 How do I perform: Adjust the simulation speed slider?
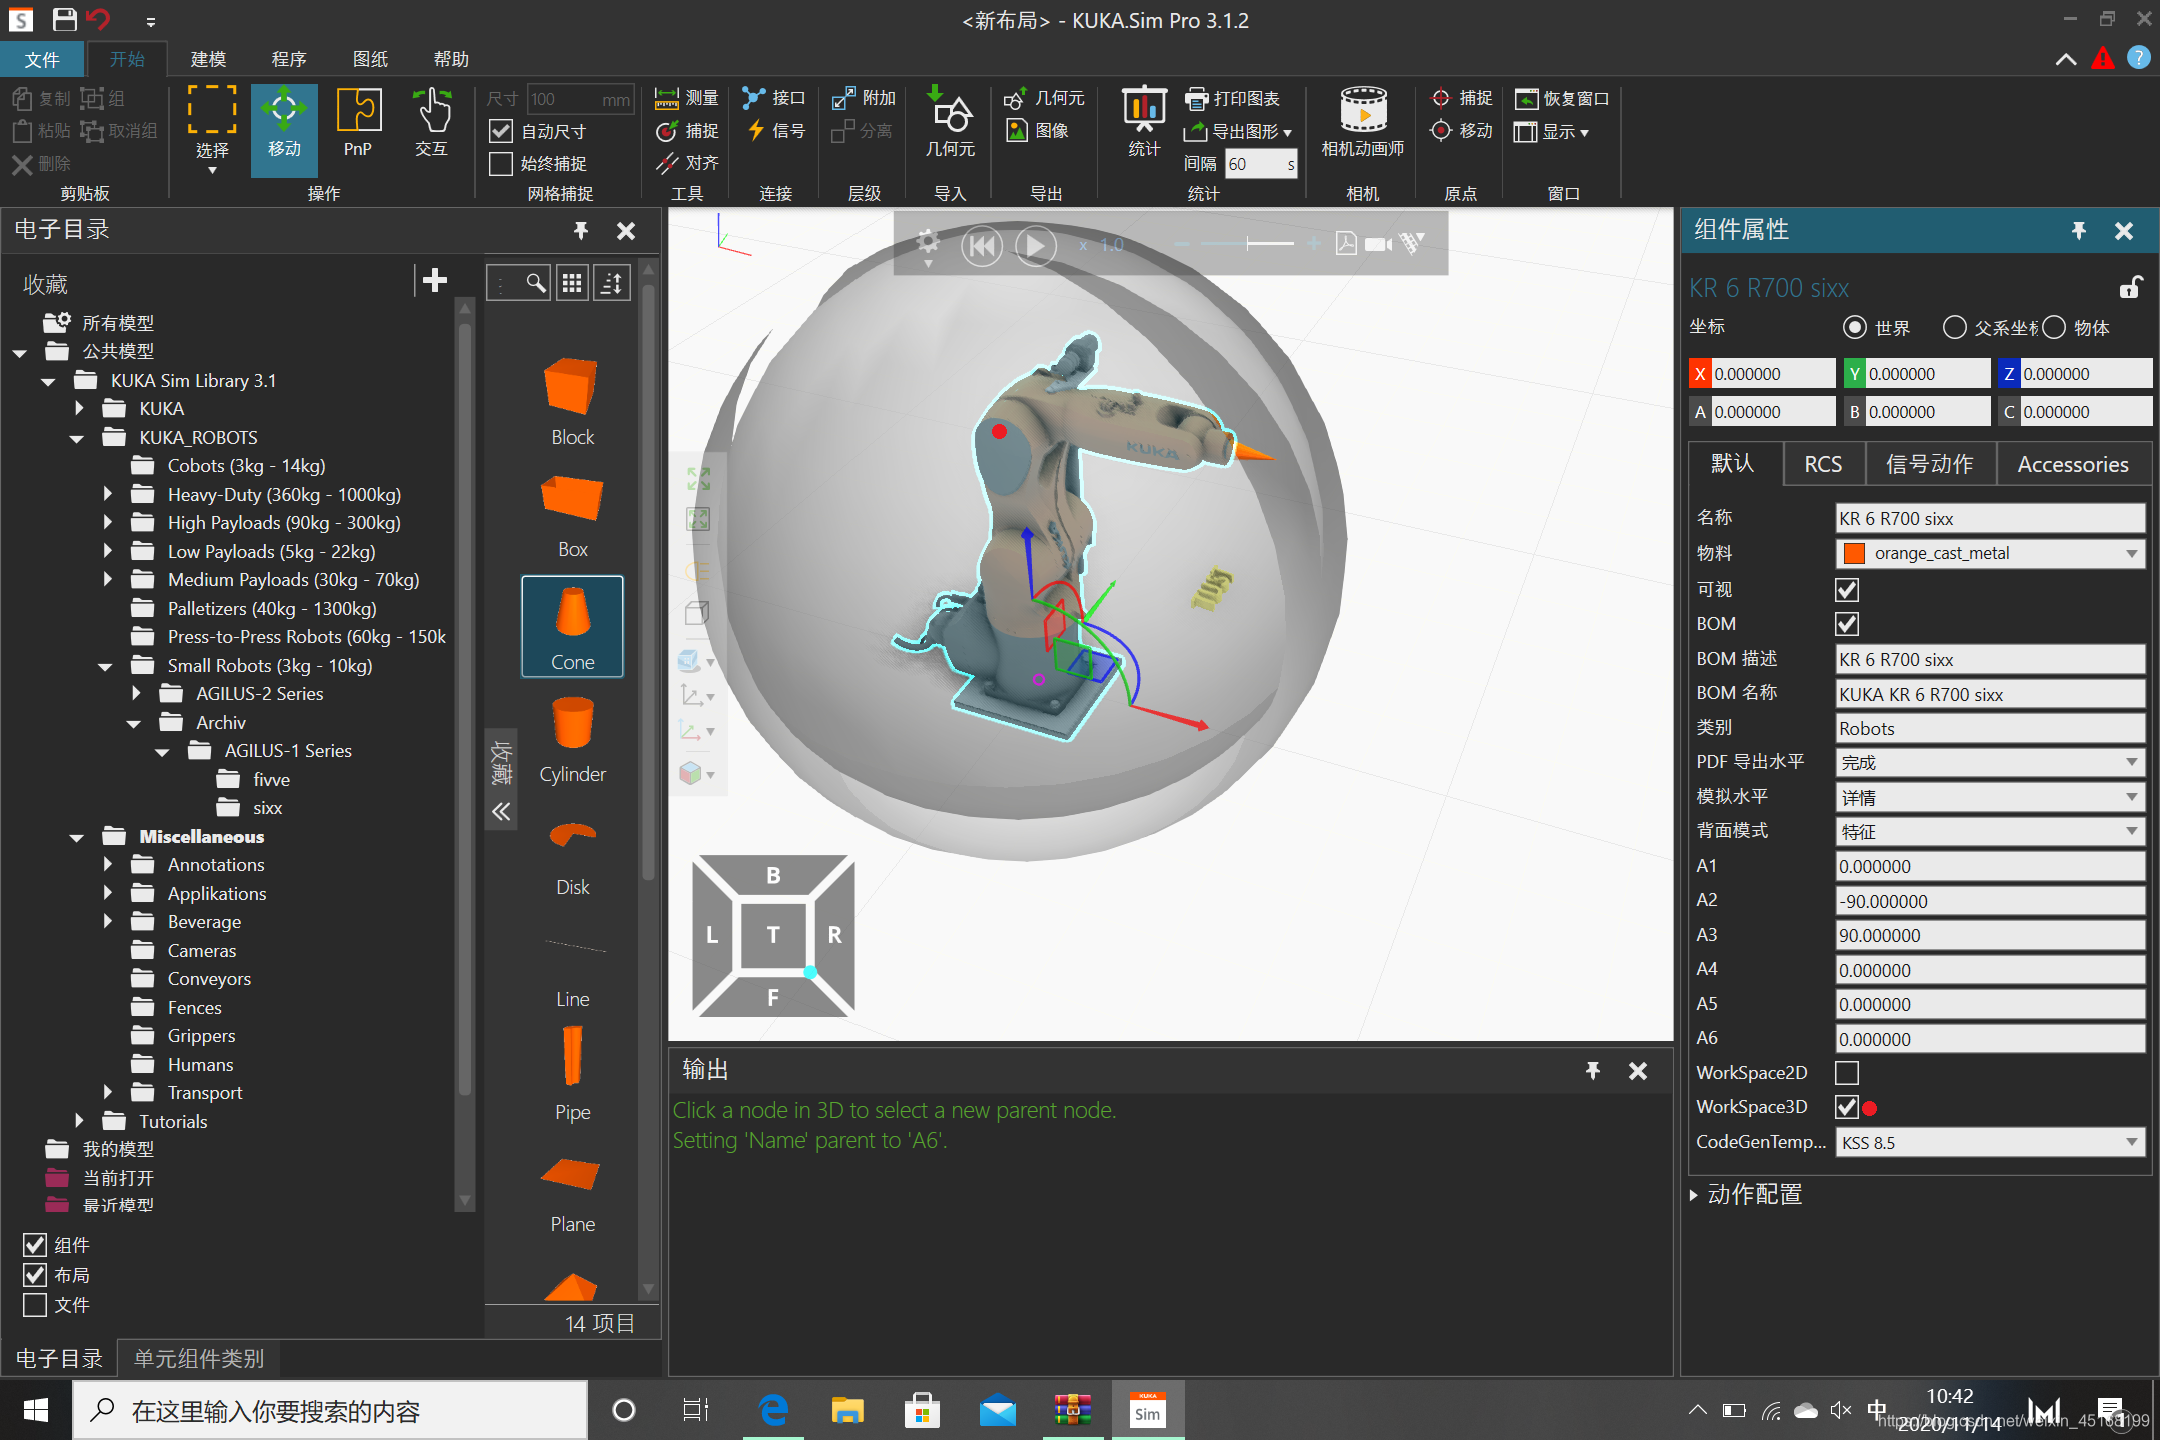click(1247, 243)
